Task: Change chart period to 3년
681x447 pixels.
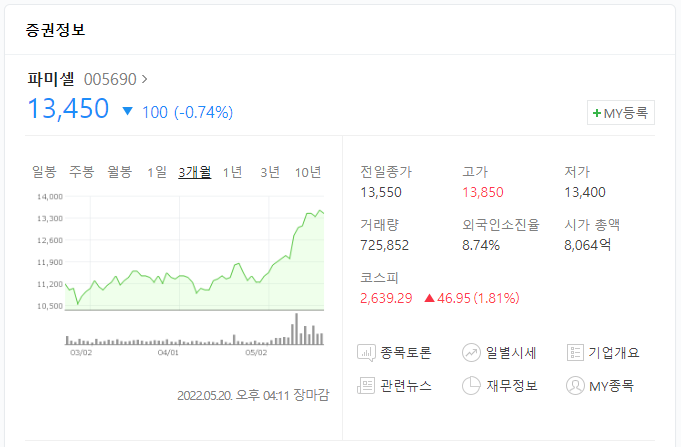Action: click(x=270, y=172)
